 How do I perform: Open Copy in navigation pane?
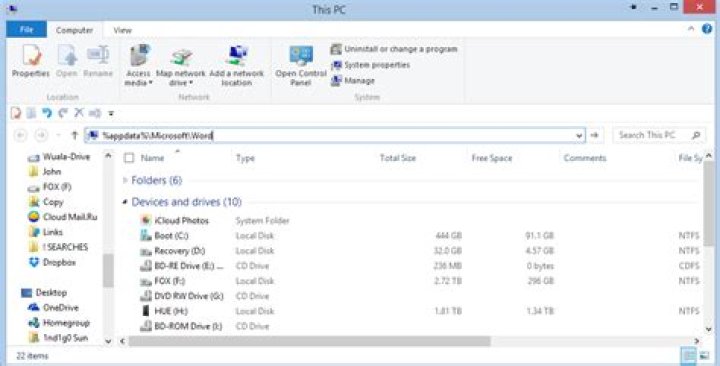pos(46,202)
